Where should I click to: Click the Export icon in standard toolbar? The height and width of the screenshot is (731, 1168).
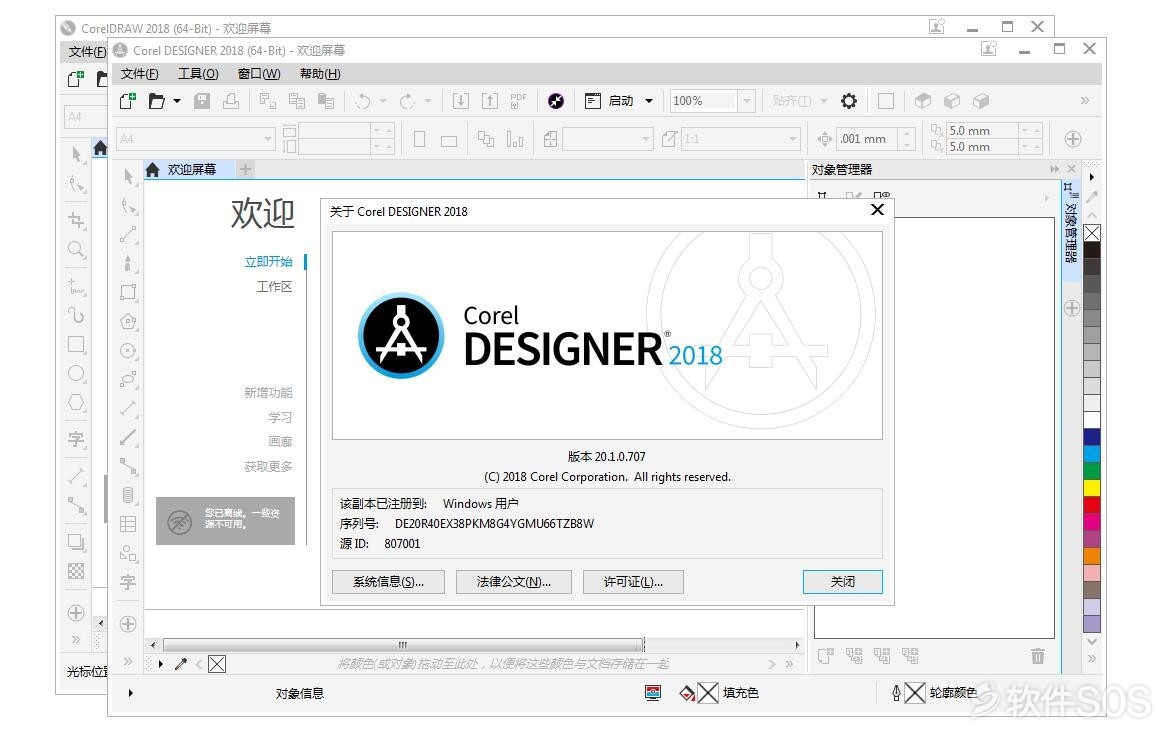click(489, 101)
